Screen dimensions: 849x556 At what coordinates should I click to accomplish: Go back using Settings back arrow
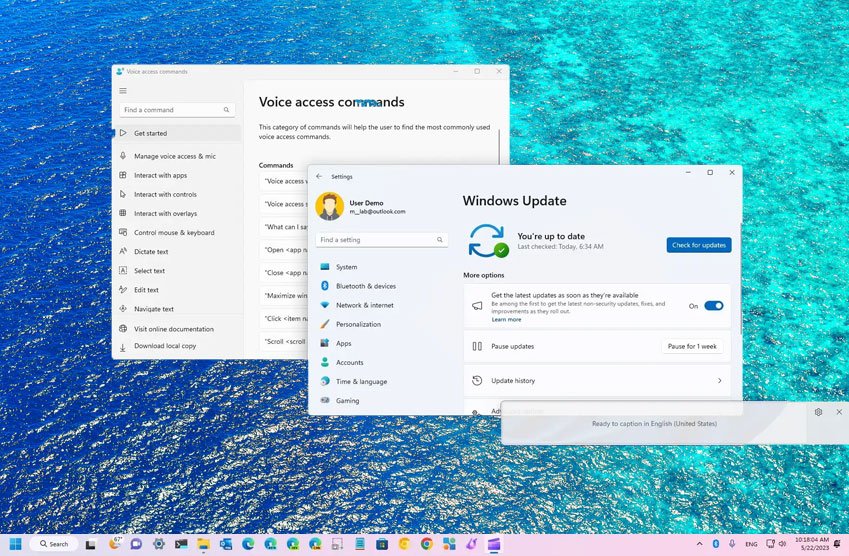tap(319, 176)
